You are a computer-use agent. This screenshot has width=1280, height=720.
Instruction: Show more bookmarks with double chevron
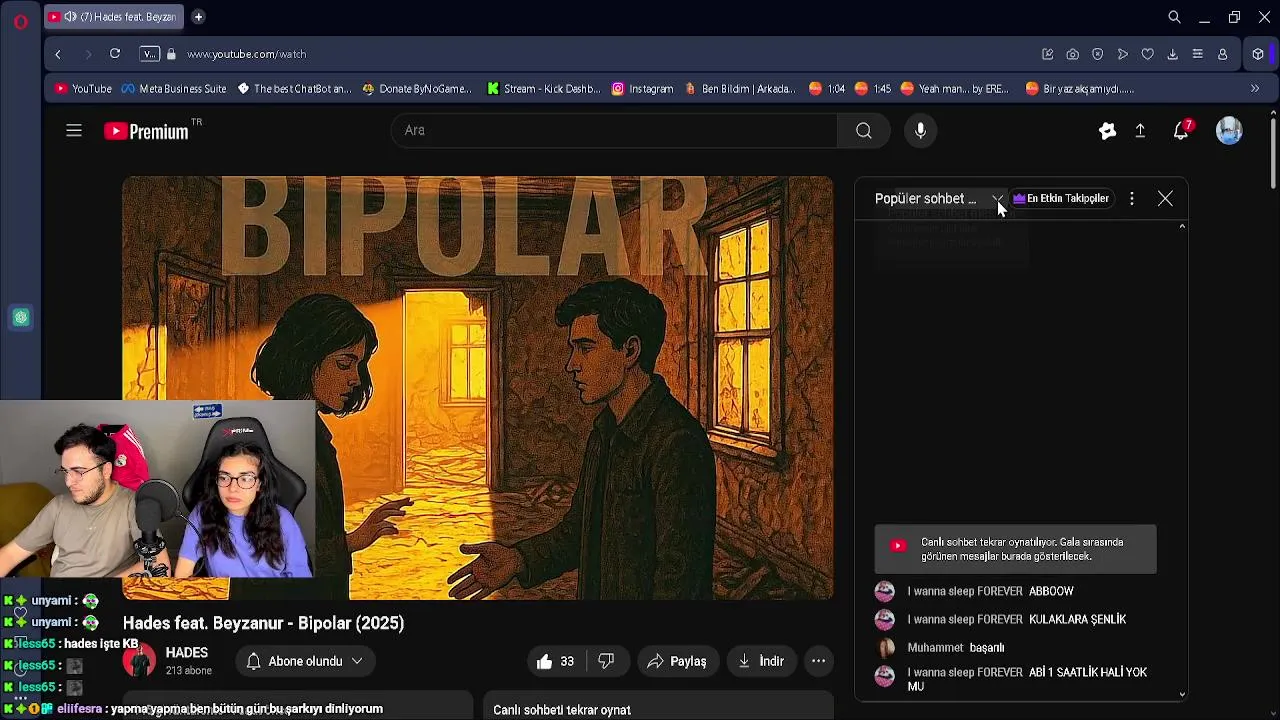pyautogui.click(x=1255, y=88)
